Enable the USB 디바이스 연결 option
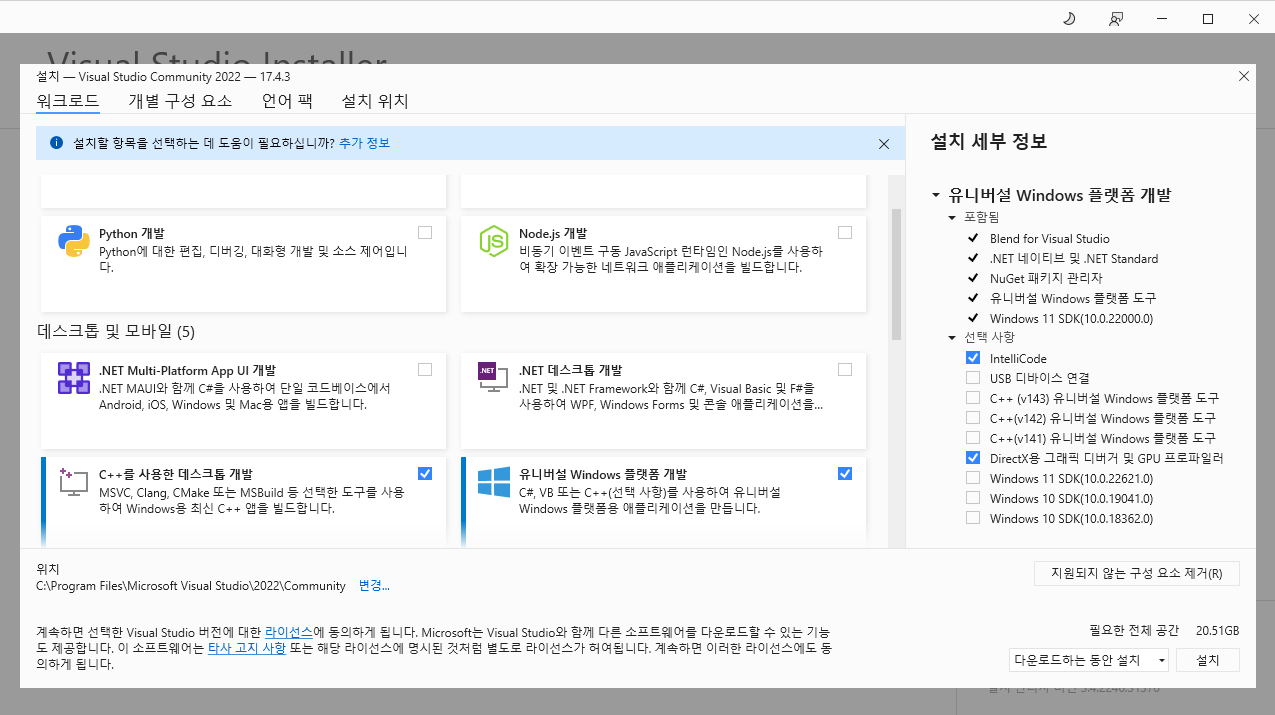The width and height of the screenshot is (1275, 715). coord(973,378)
